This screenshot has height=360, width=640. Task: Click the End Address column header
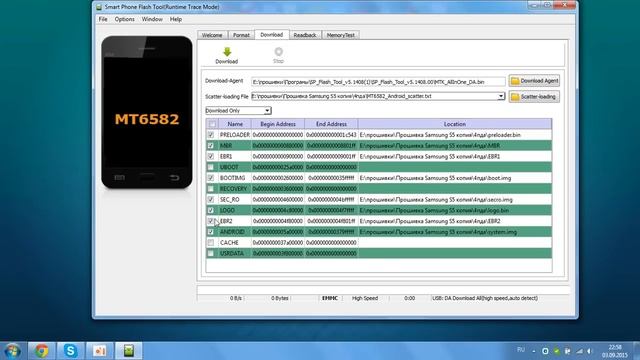pos(331,124)
